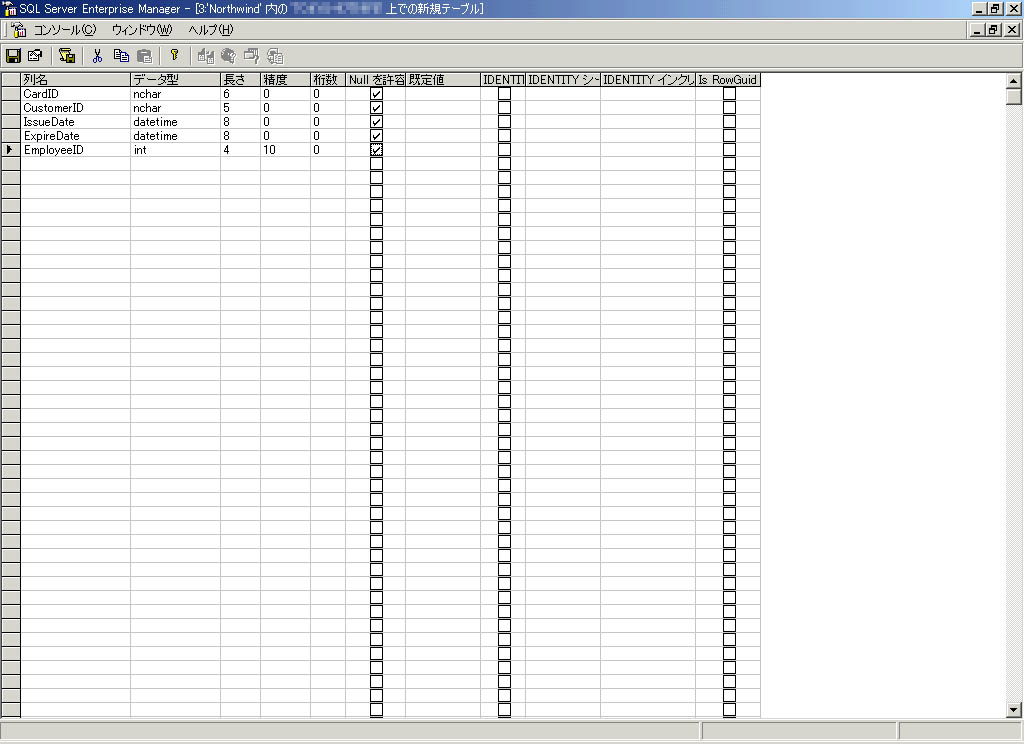This screenshot has height=744, width=1024.
Task: Click the vertical scrollbar up arrow
Action: pyautogui.click(x=1013, y=81)
